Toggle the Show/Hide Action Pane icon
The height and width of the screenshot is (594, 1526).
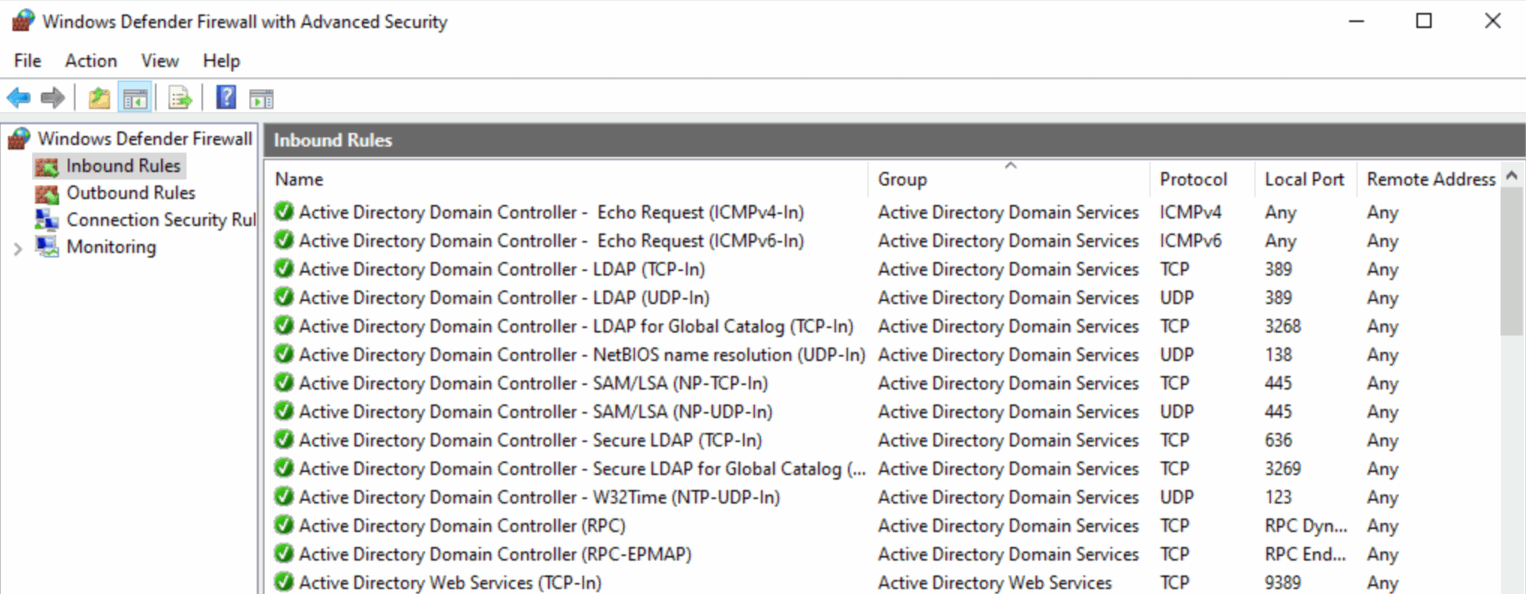(x=261, y=98)
